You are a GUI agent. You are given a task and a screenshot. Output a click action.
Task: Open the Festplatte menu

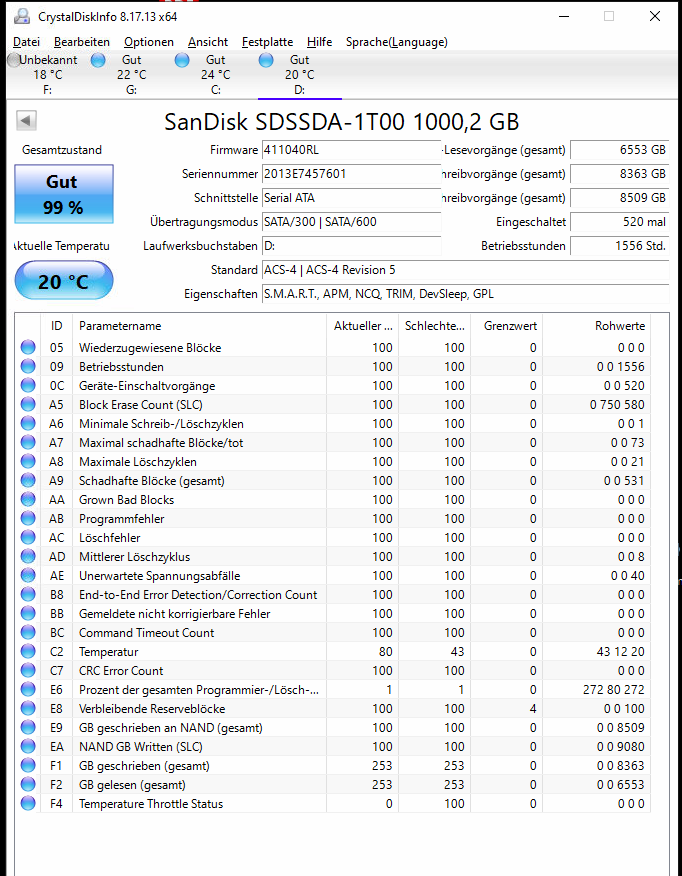pos(267,42)
